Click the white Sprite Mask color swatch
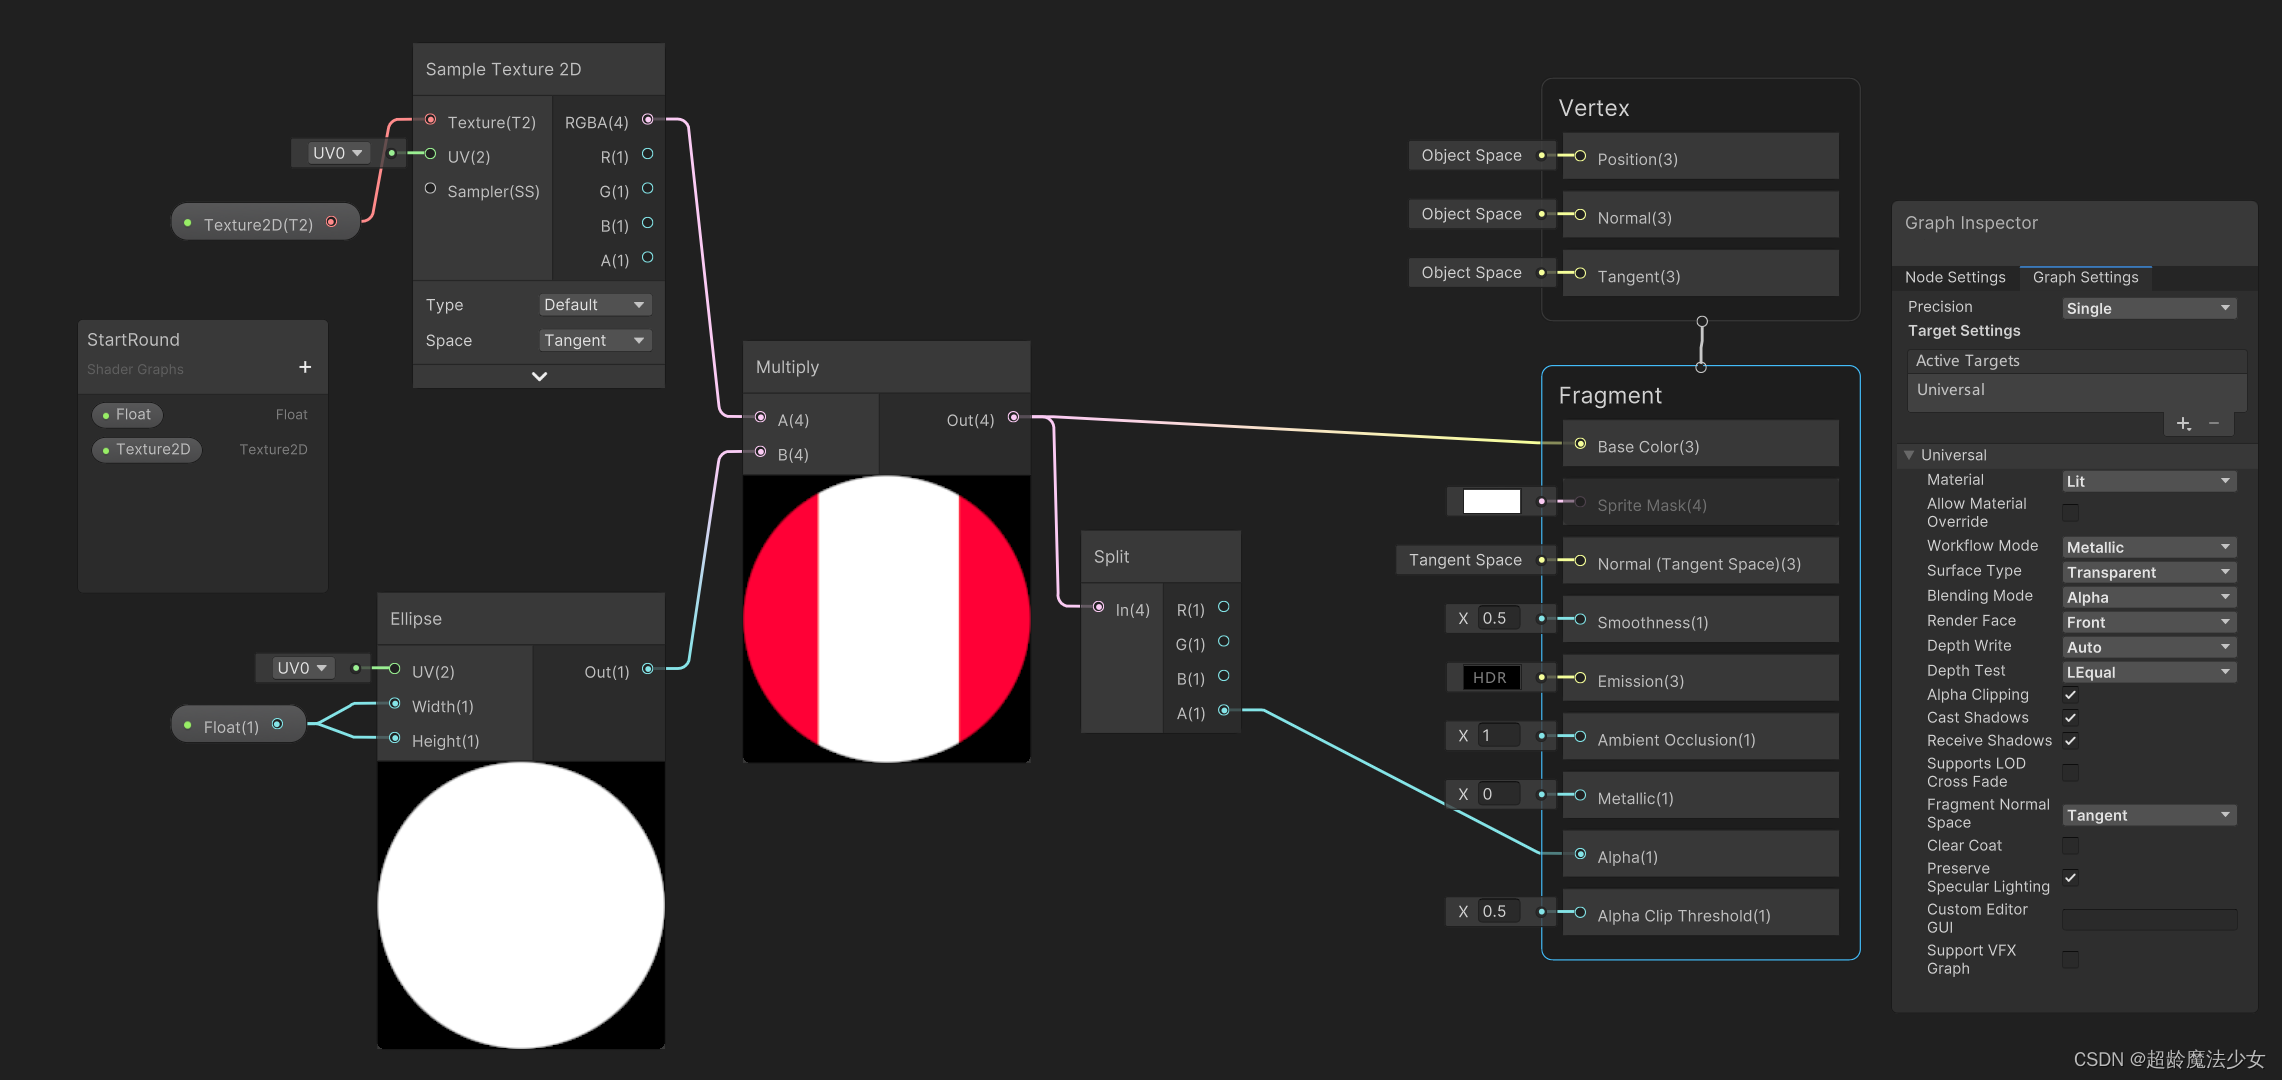 [1491, 501]
